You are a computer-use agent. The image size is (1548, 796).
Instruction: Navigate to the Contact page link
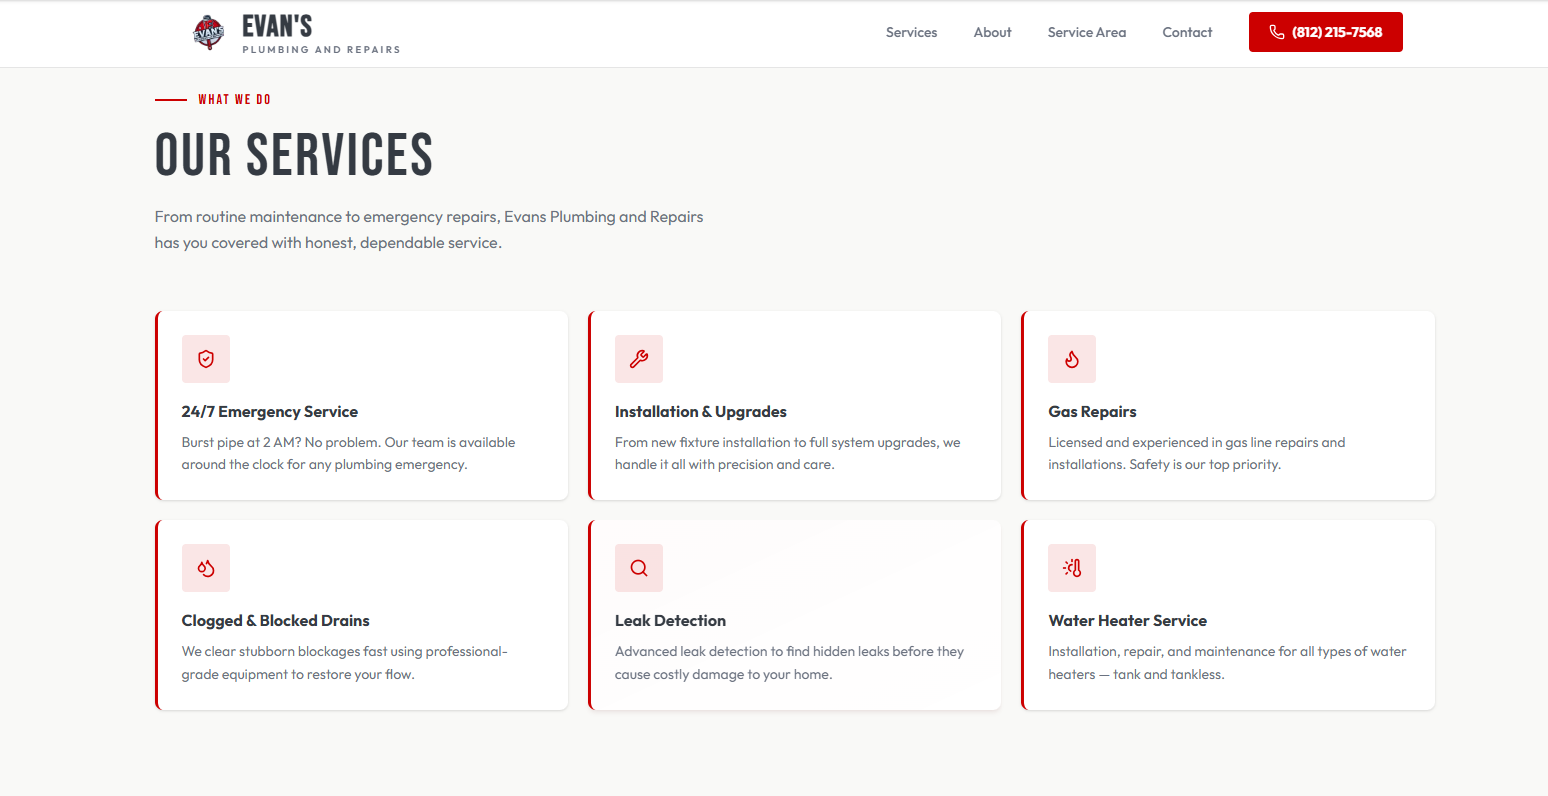tap(1187, 32)
